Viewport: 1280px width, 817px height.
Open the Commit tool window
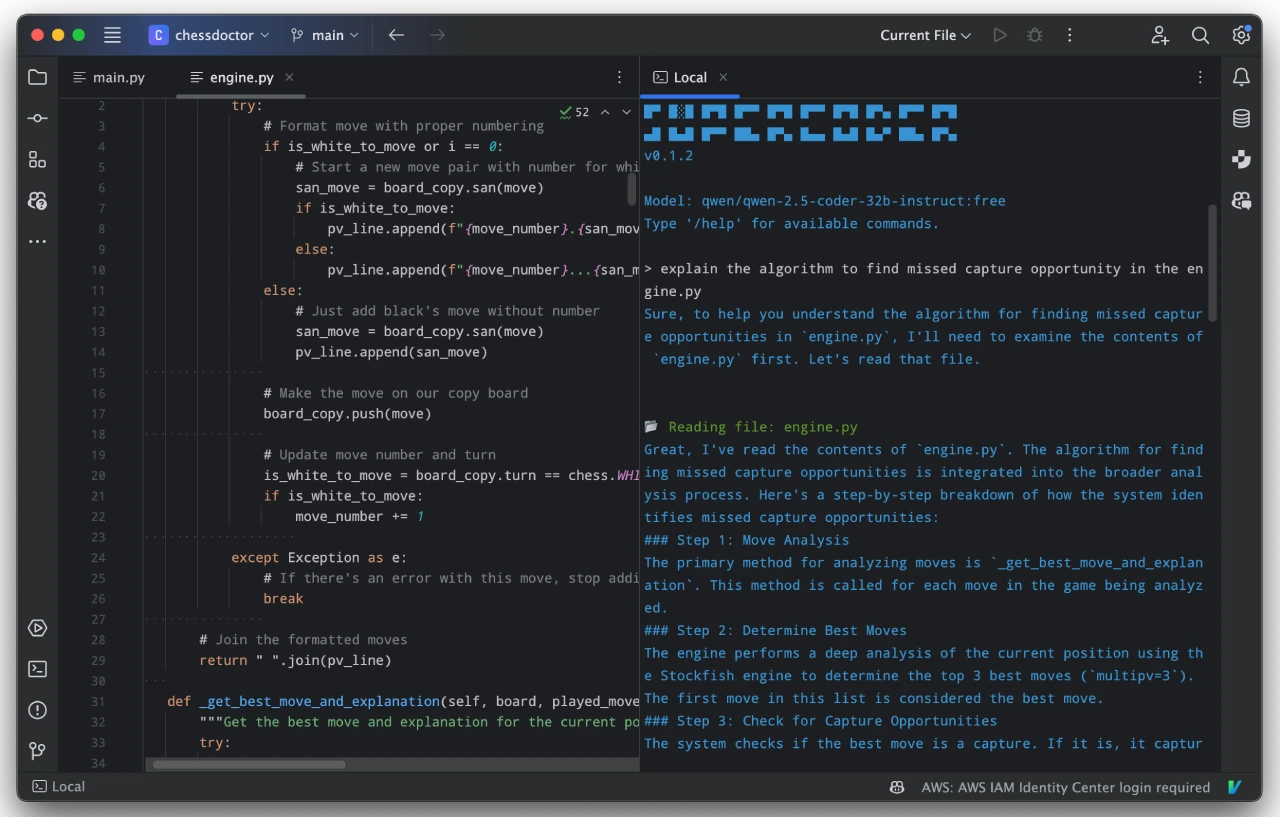pyautogui.click(x=37, y=118)
